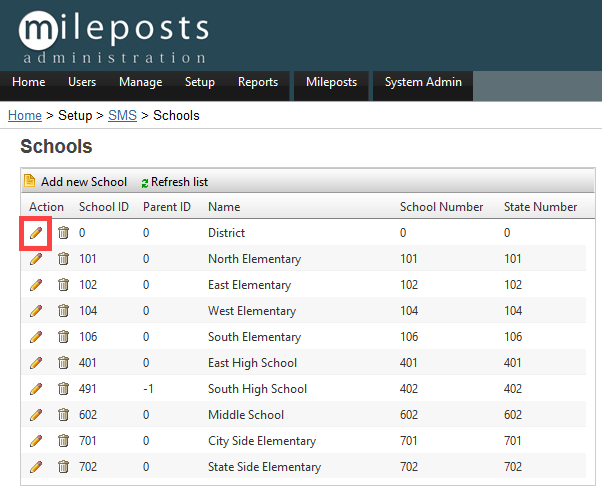Delete West Elementary with trash icon
This screenshot has width=602, height=490.
63,311
